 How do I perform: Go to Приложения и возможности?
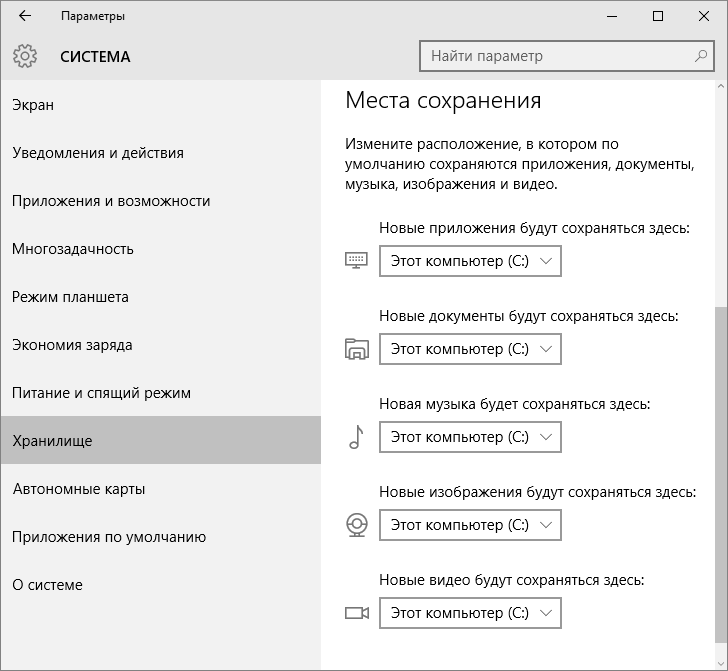tap(111, 201)
